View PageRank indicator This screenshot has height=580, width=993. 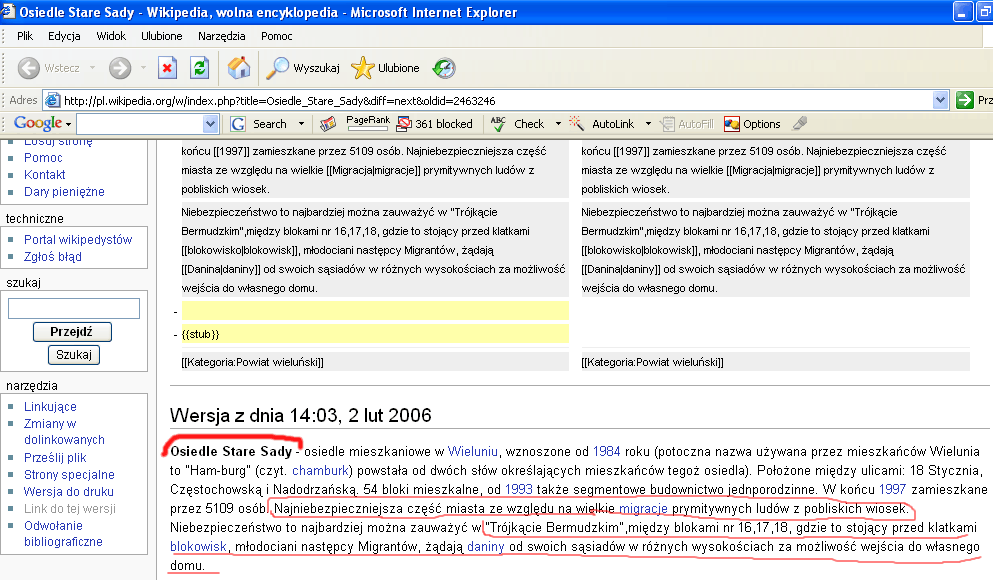pos(367,123)
